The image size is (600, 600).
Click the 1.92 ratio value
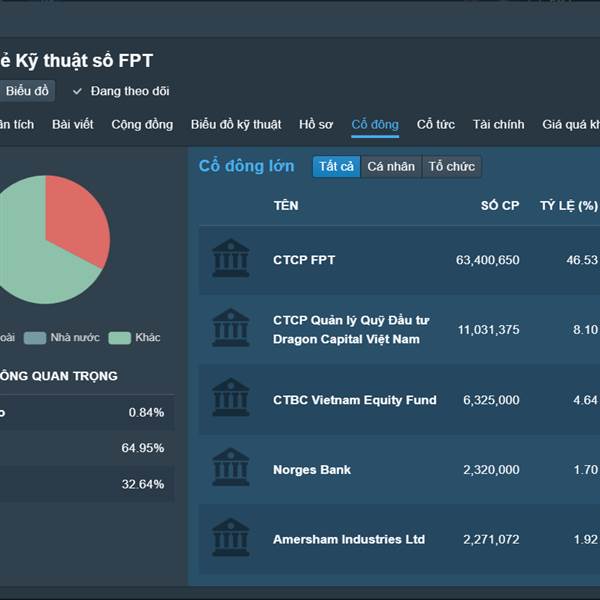[x=585, y=539]
